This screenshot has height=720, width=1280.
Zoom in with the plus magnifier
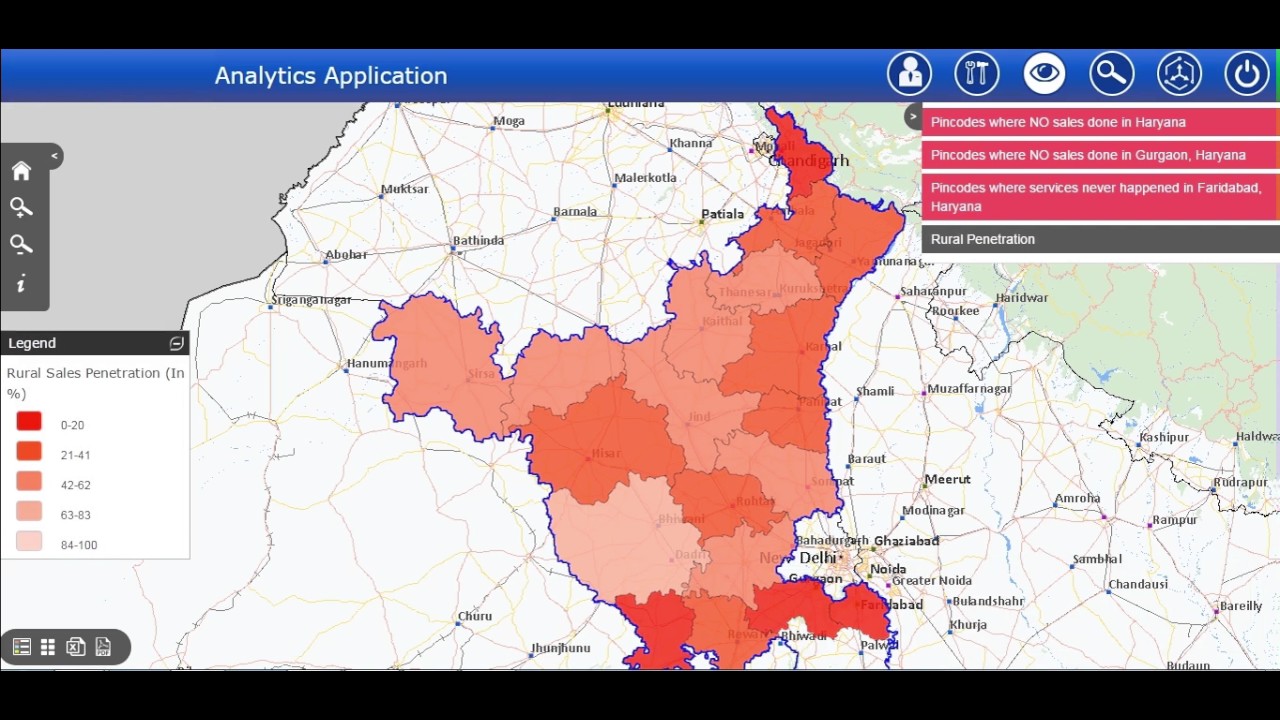[21, 208]
